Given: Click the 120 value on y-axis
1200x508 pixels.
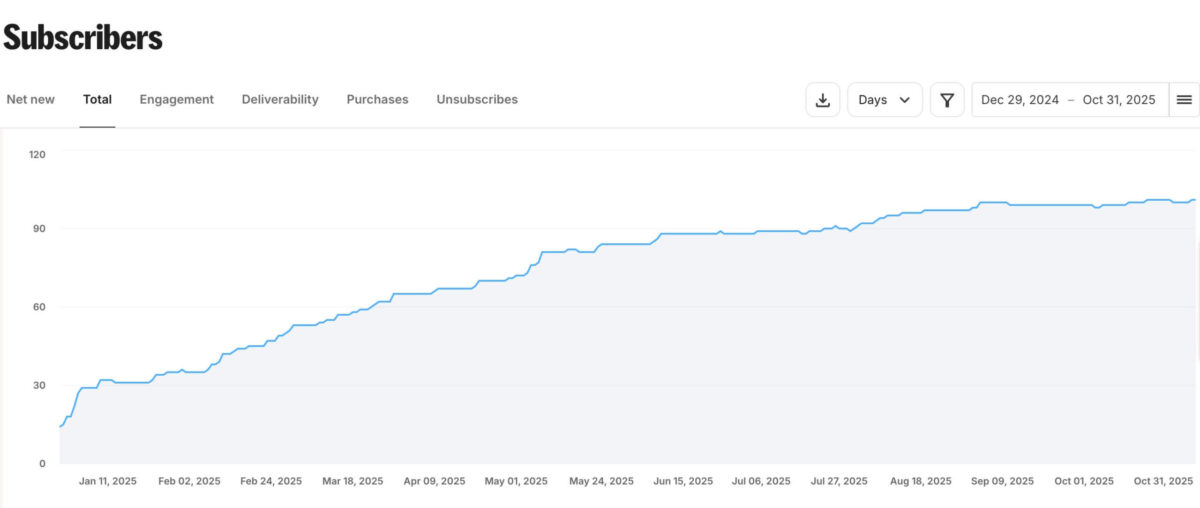Looking at the screenshot, I should 38,154.
